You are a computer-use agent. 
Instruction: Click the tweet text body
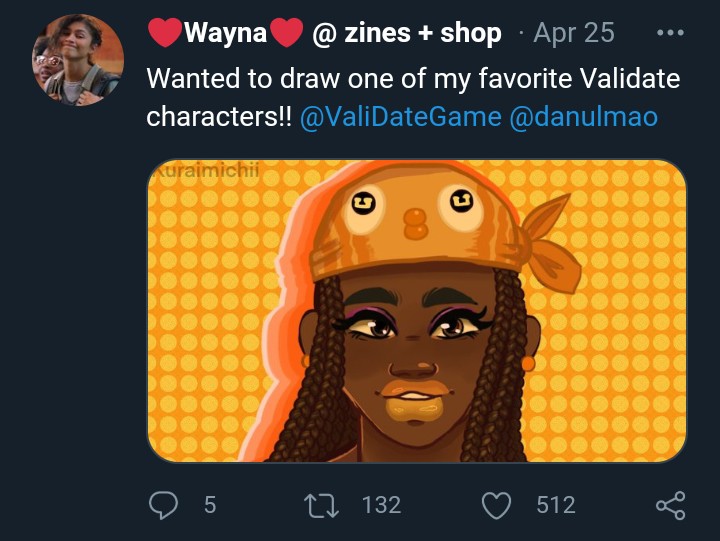coord(413,97)
